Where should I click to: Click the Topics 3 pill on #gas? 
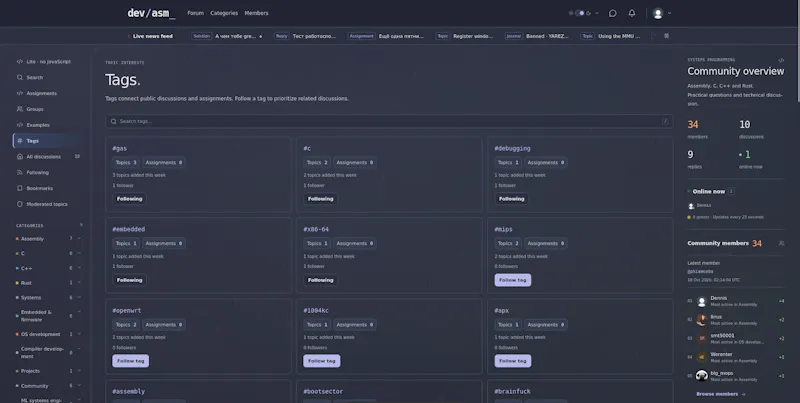point(126,163)
